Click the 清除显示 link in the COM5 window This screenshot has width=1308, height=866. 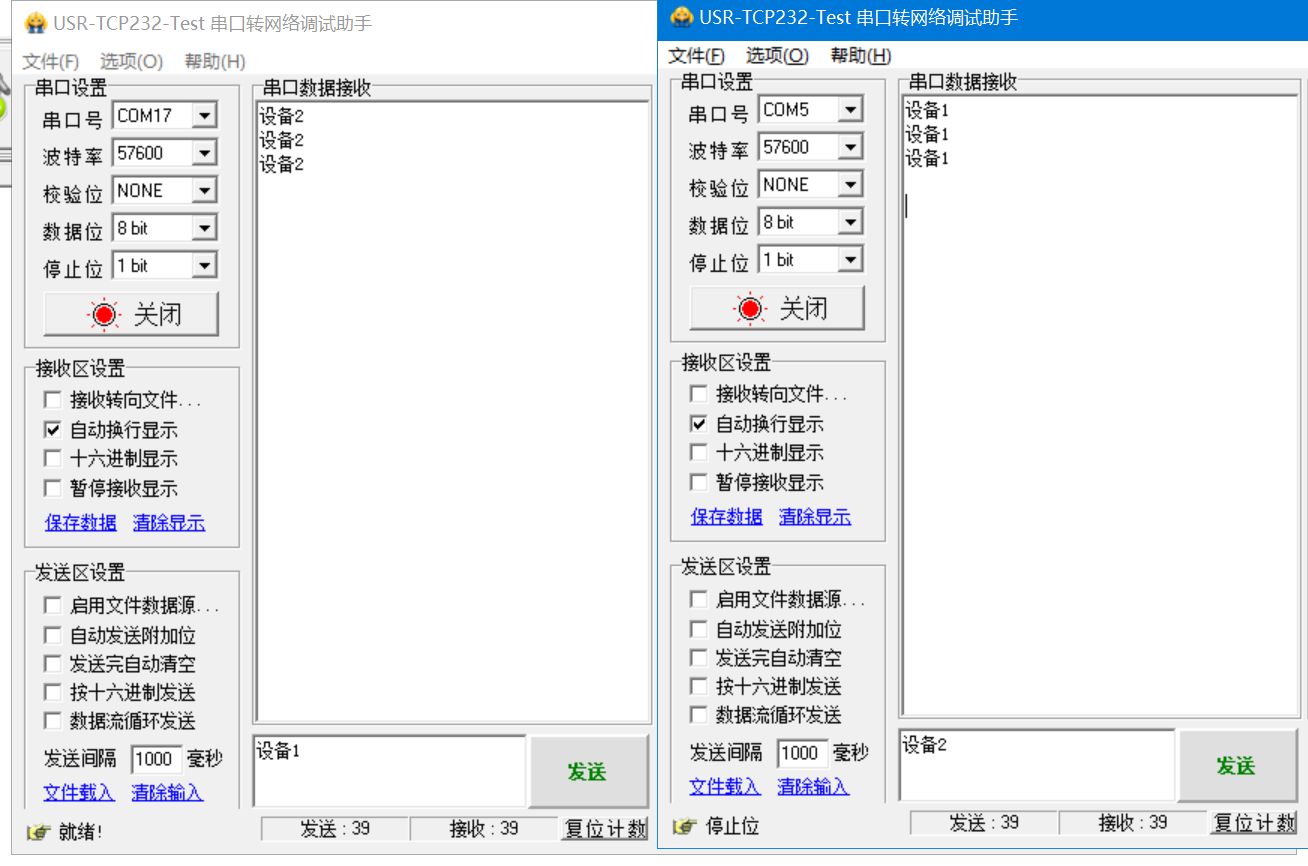[x=814, y=517]
